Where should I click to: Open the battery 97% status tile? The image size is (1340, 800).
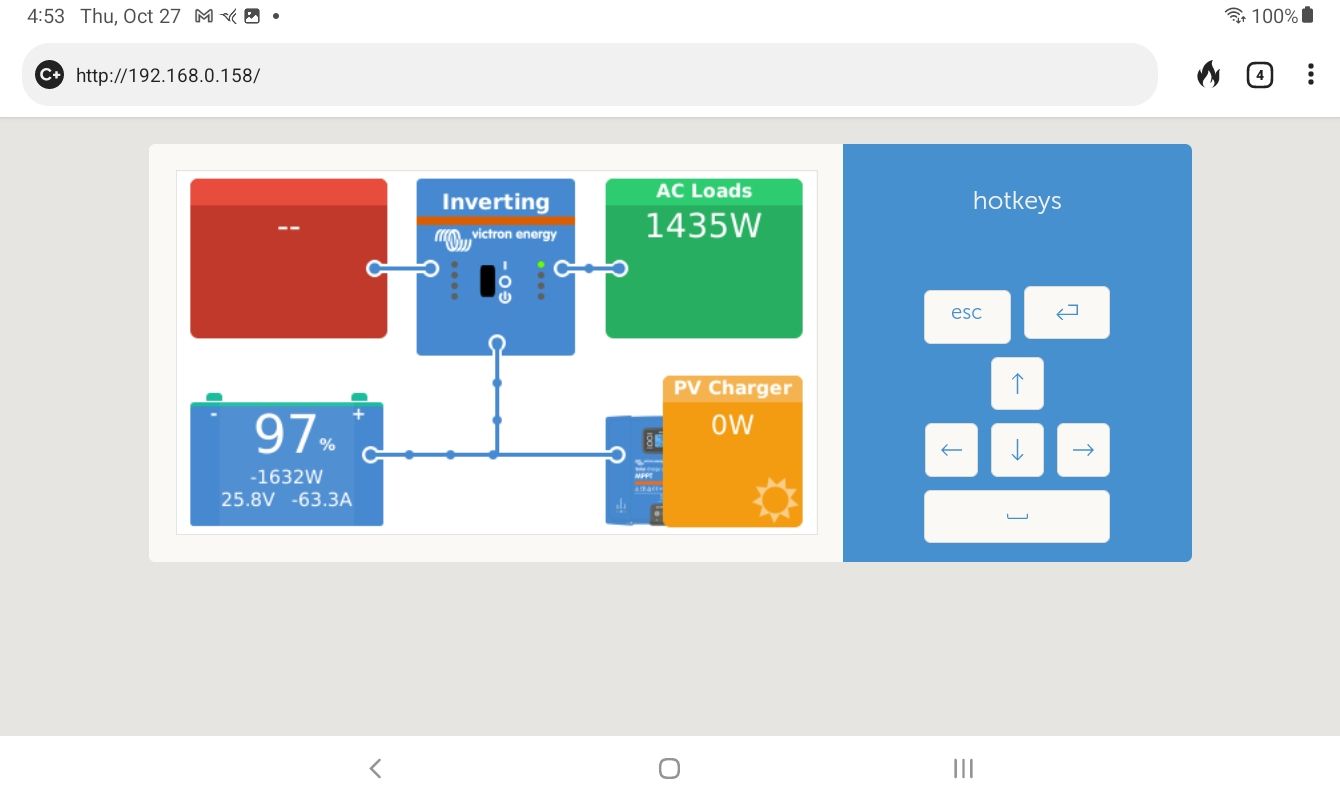pos(287,463)
